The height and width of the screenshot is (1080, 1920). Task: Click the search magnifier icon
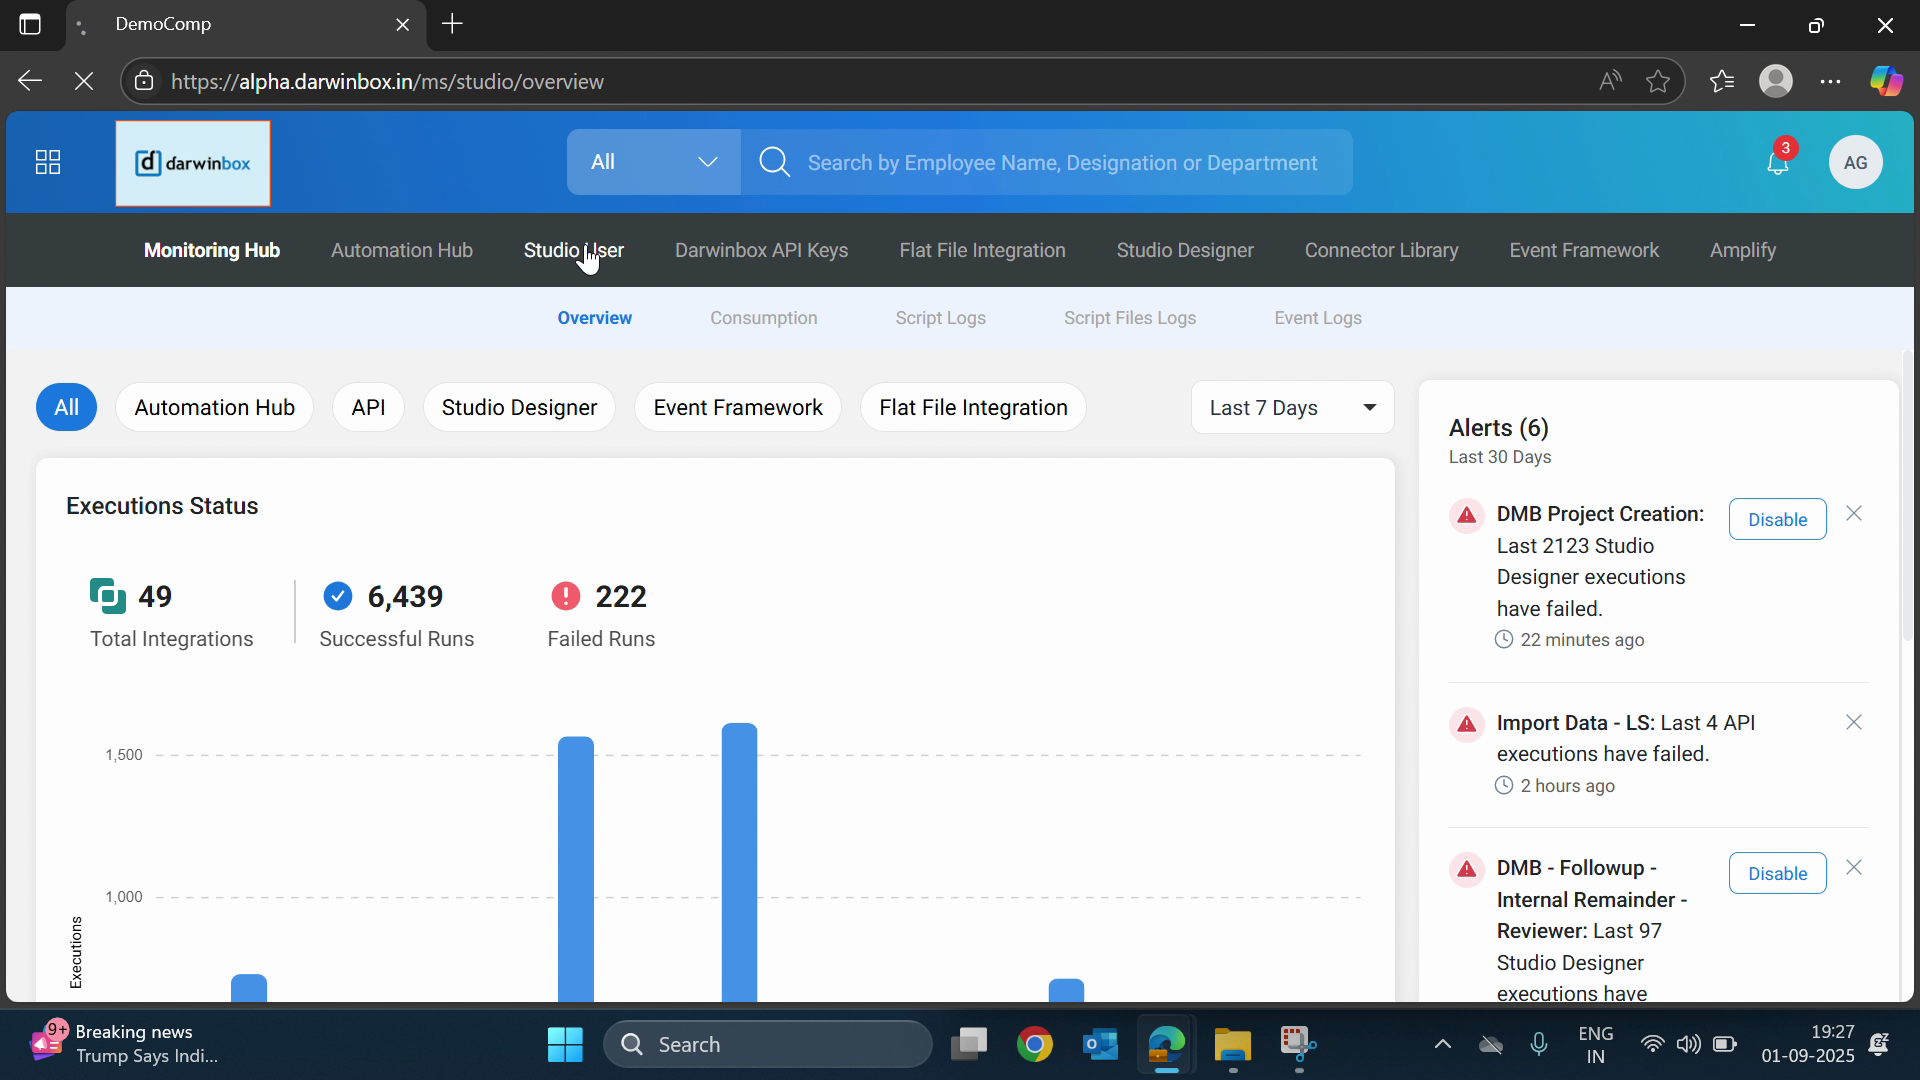pos(774,162)
